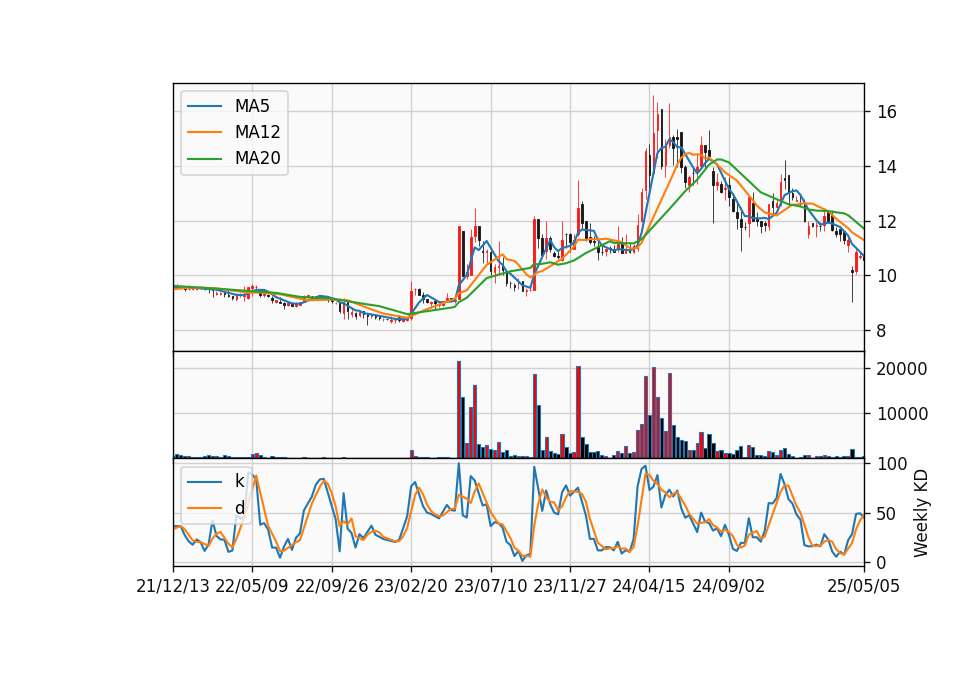Screen dimensions: 960x690
Task: Click the volume axis value 10000
Action: [902, 414]
